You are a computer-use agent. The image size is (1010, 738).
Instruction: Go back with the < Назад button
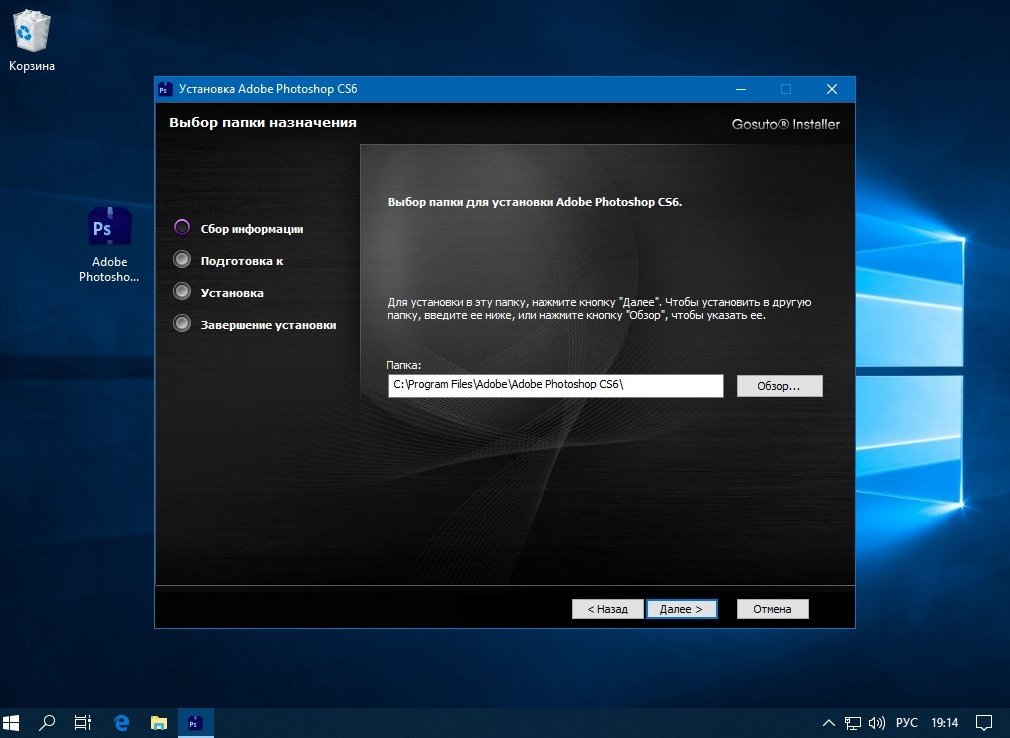coord(607,609)
